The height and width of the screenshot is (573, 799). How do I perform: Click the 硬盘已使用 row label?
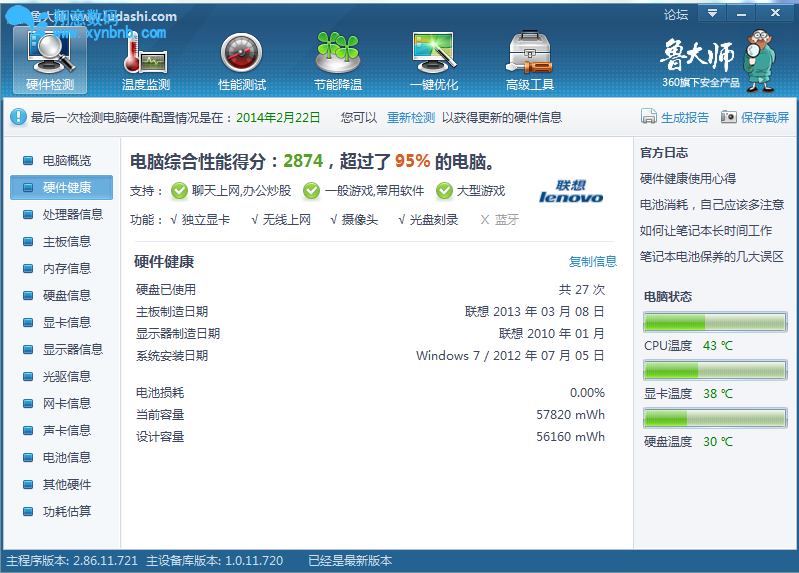coord(166,290)
